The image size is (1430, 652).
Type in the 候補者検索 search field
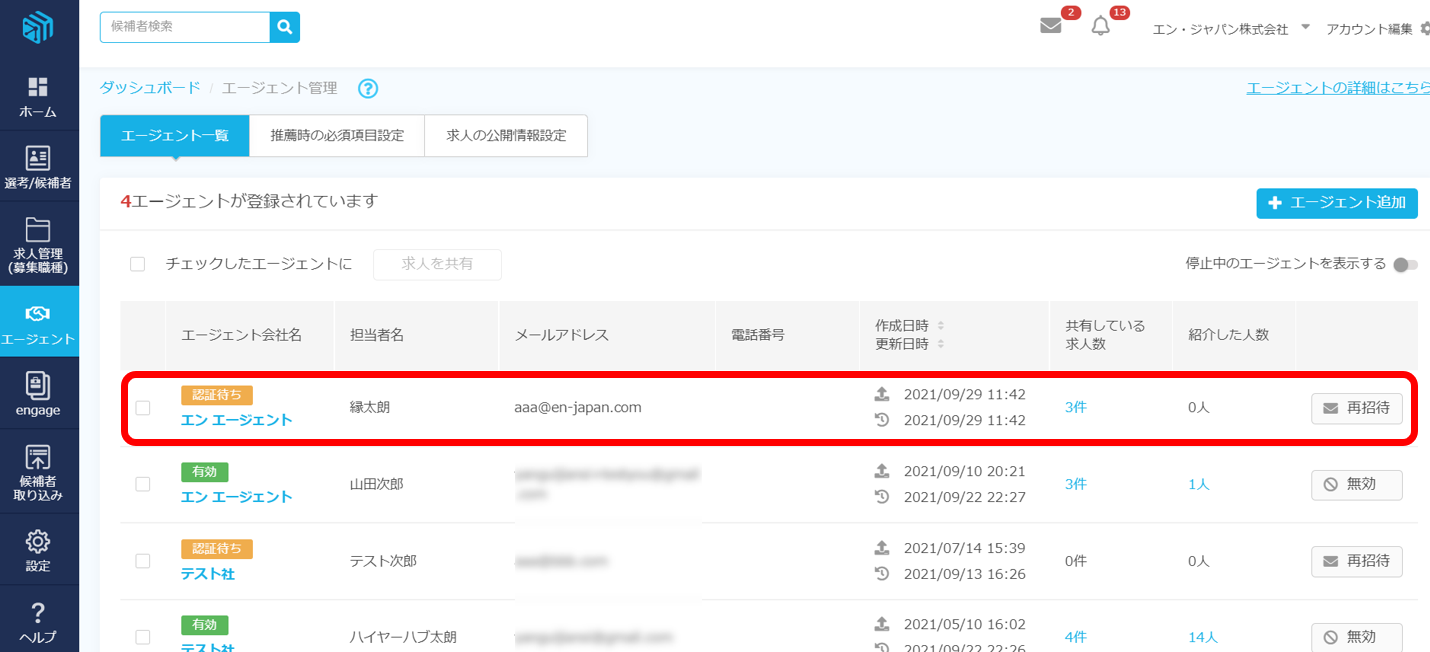pos(185,27)
